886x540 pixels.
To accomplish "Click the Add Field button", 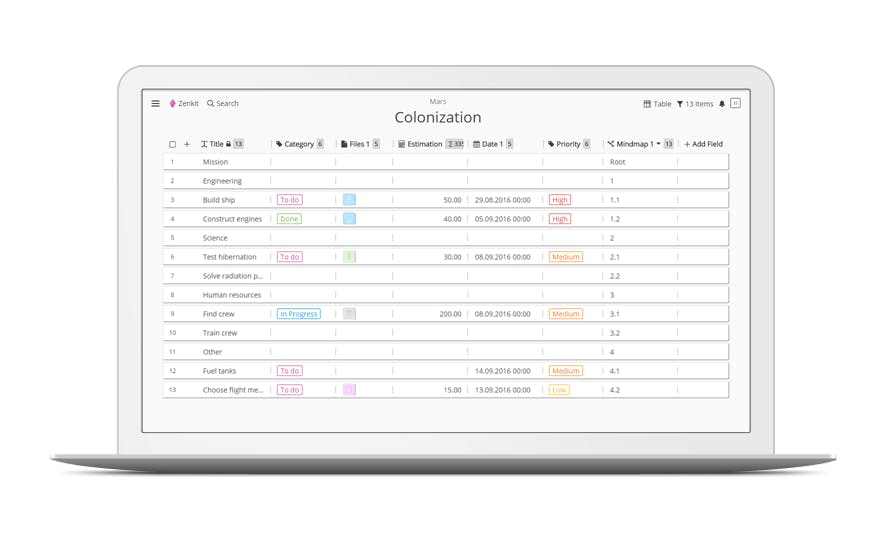I will pyautogui.click(x=703, y=144).
